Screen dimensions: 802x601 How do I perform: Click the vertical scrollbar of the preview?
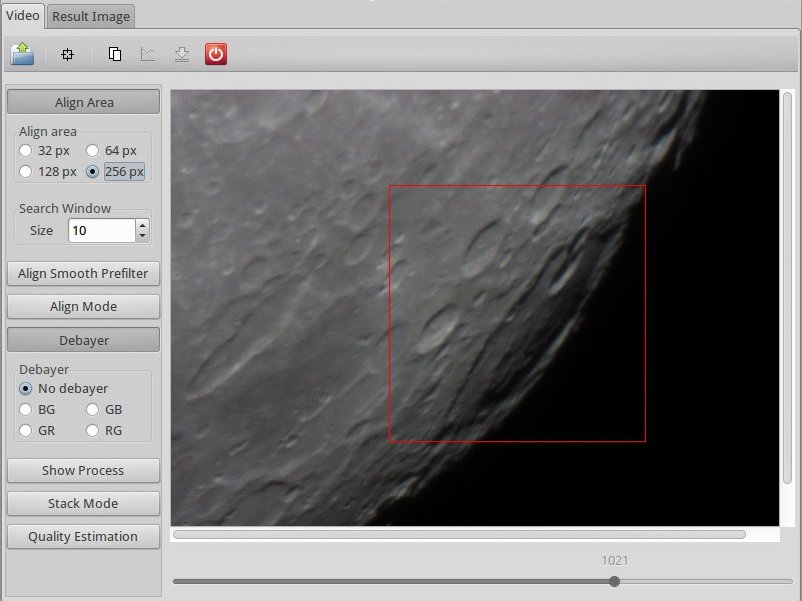tap(788, 287)
